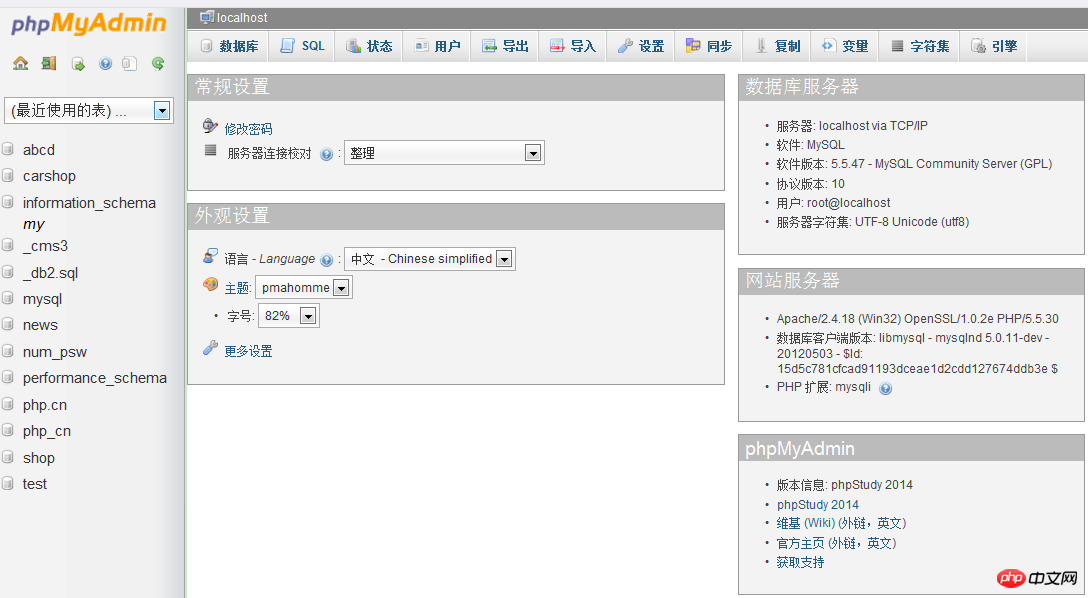The width and height of the screenshot is (1088, 598).
Task: Click database icon next to news
Action: tap(8, 324)
